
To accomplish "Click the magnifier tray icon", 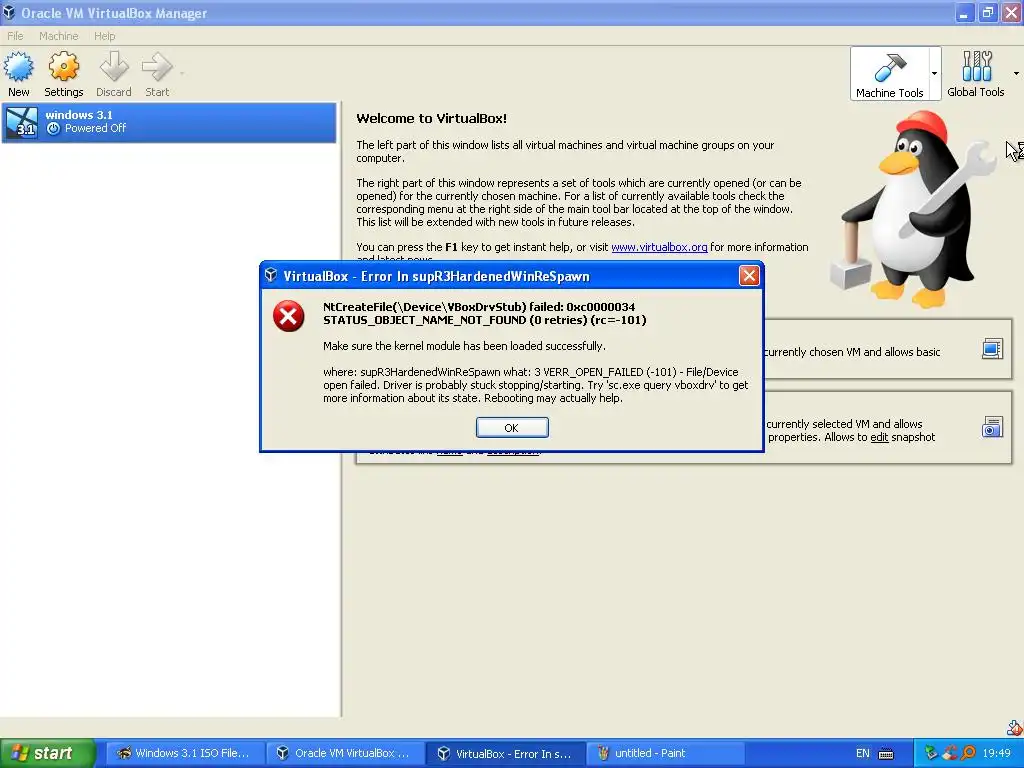I will [x=968, y=753].
